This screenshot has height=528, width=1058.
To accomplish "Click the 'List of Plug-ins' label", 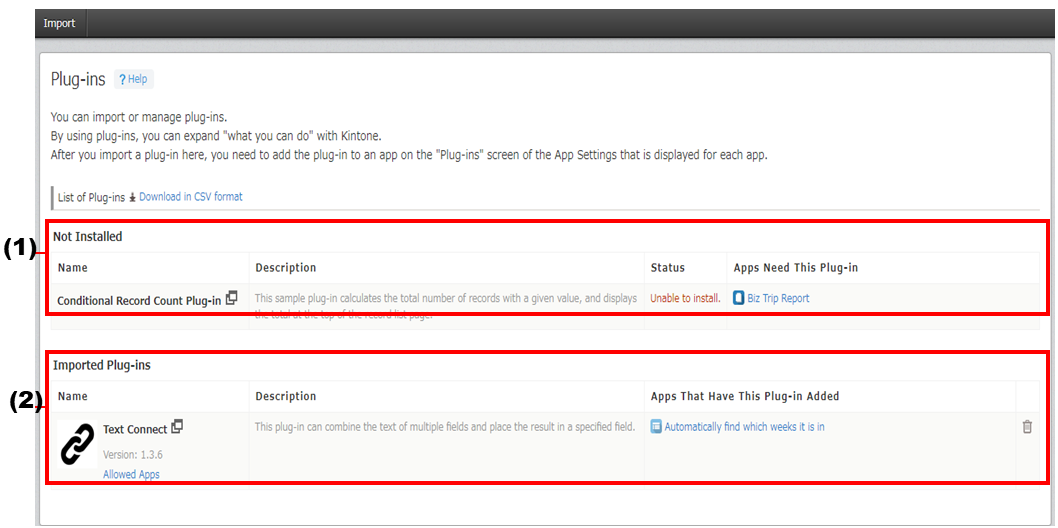I will coord(92,198).
